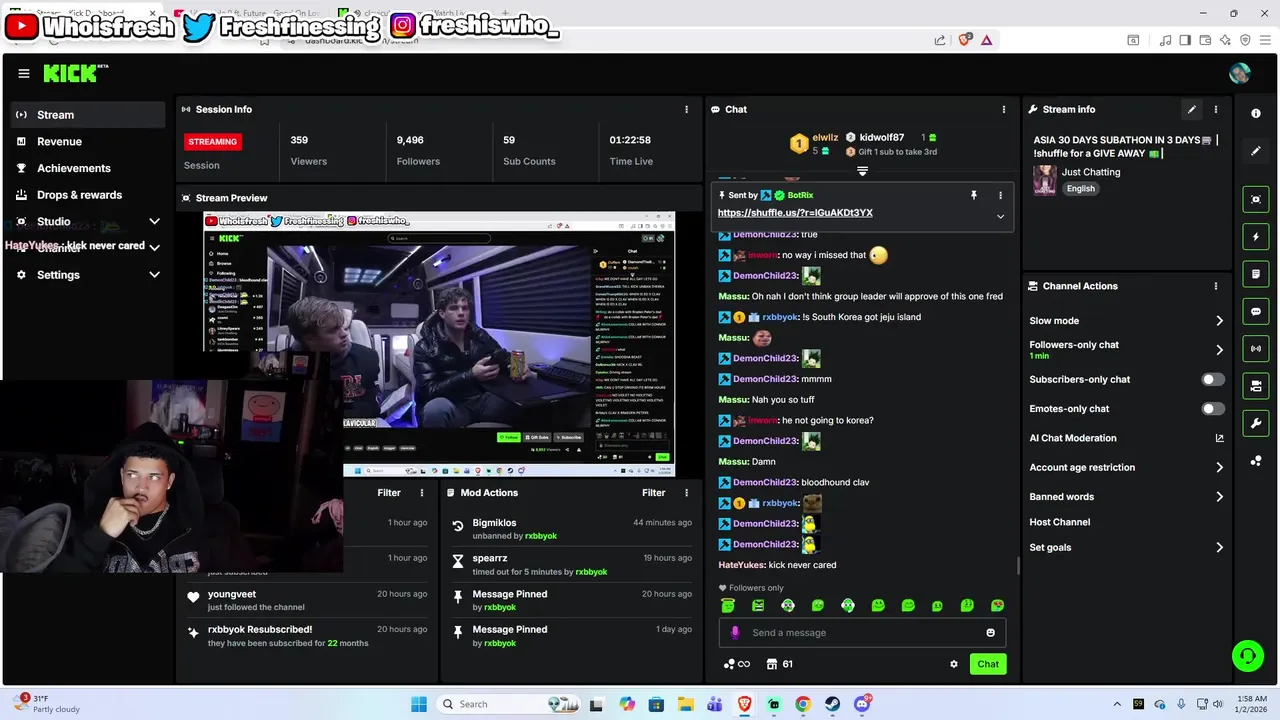The image size is (1280, 720).
Task: Open Banned words options arrow
Action: pos(1219,497)
